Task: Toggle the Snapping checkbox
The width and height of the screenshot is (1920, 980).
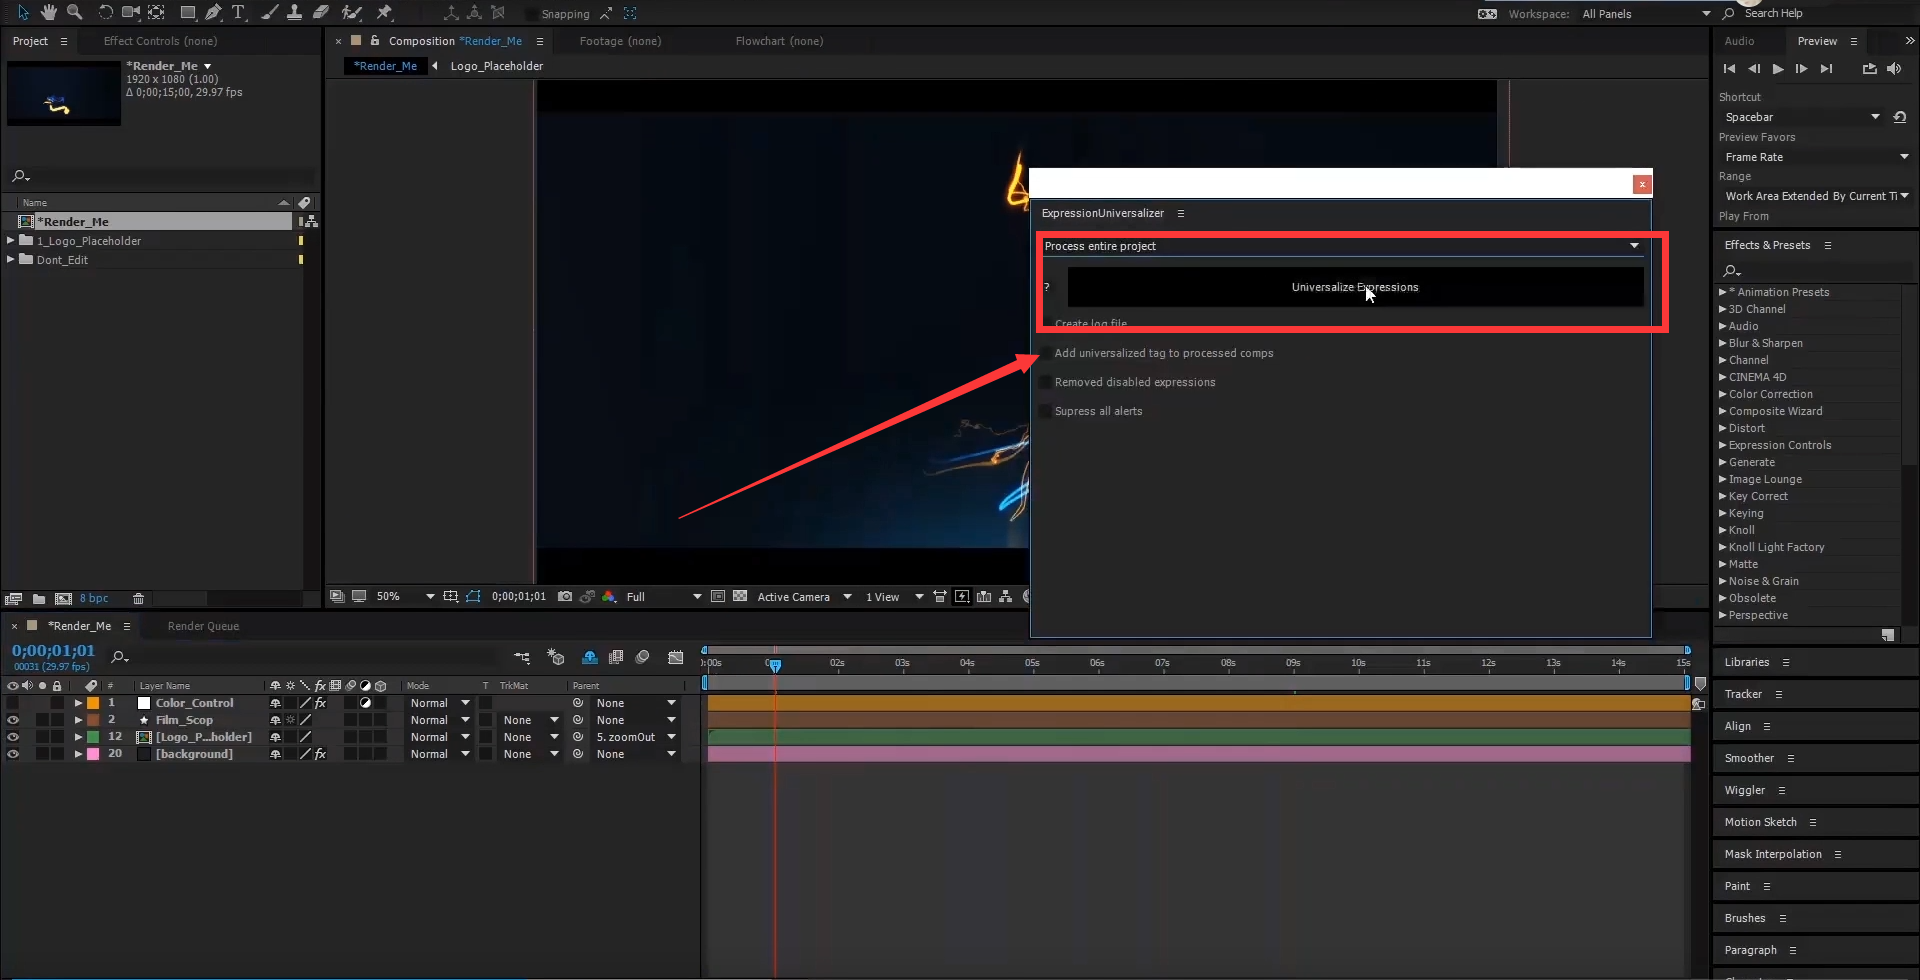Action: click(x=532, y=14)
